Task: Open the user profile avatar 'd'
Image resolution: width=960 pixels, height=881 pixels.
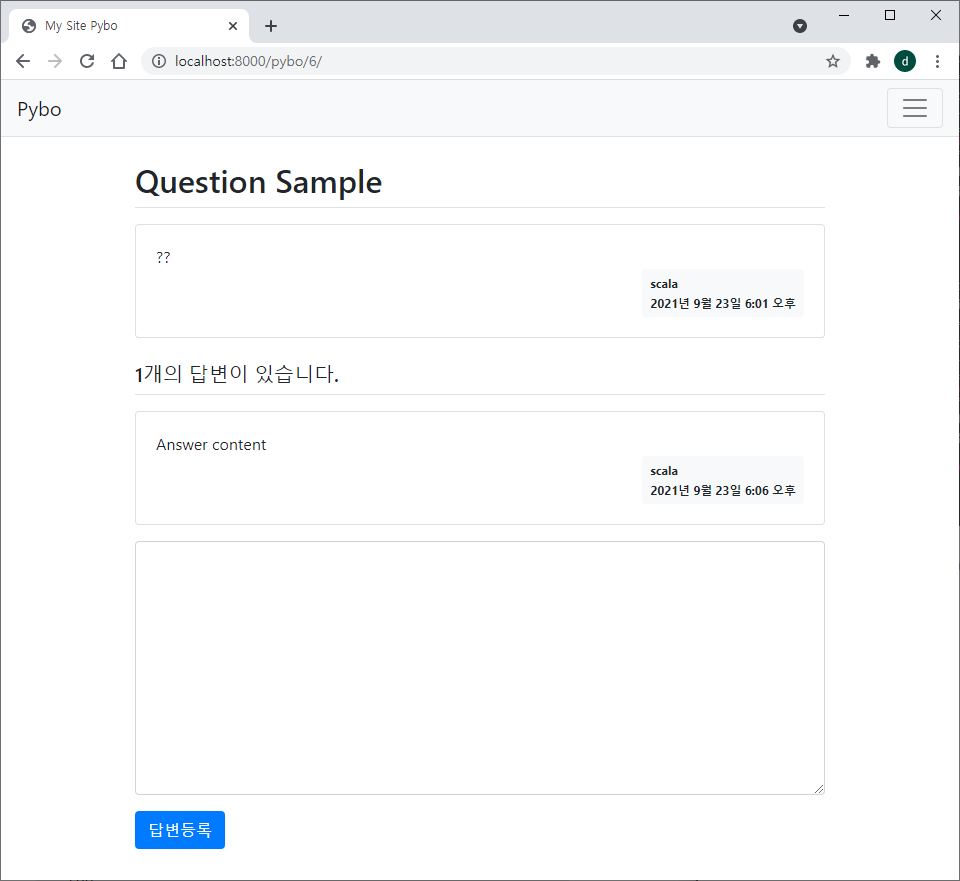Action: 905,61
